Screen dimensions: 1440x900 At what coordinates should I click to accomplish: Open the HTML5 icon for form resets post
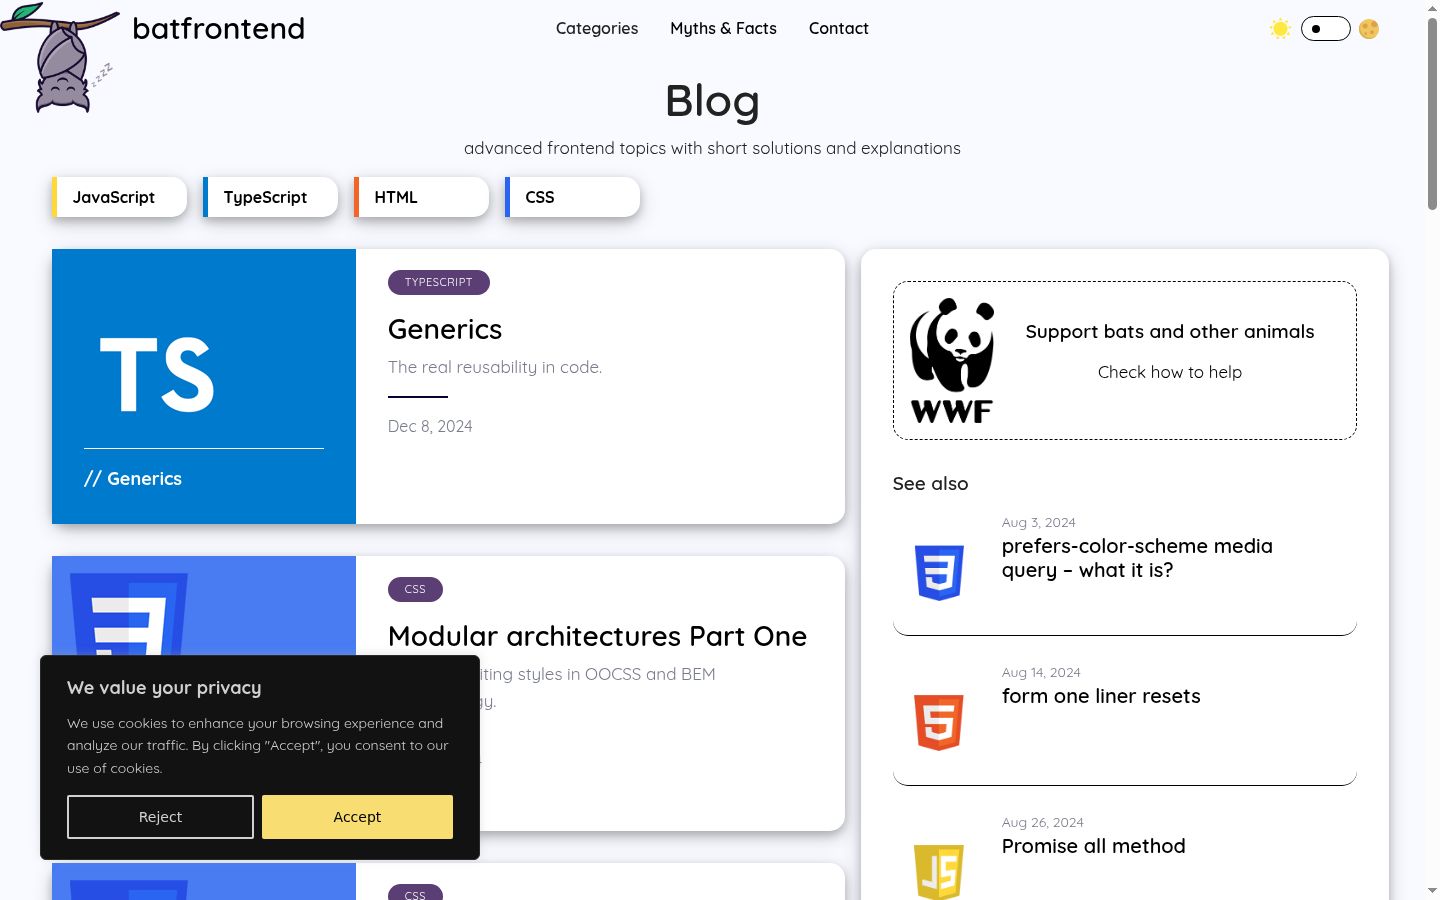939,722
